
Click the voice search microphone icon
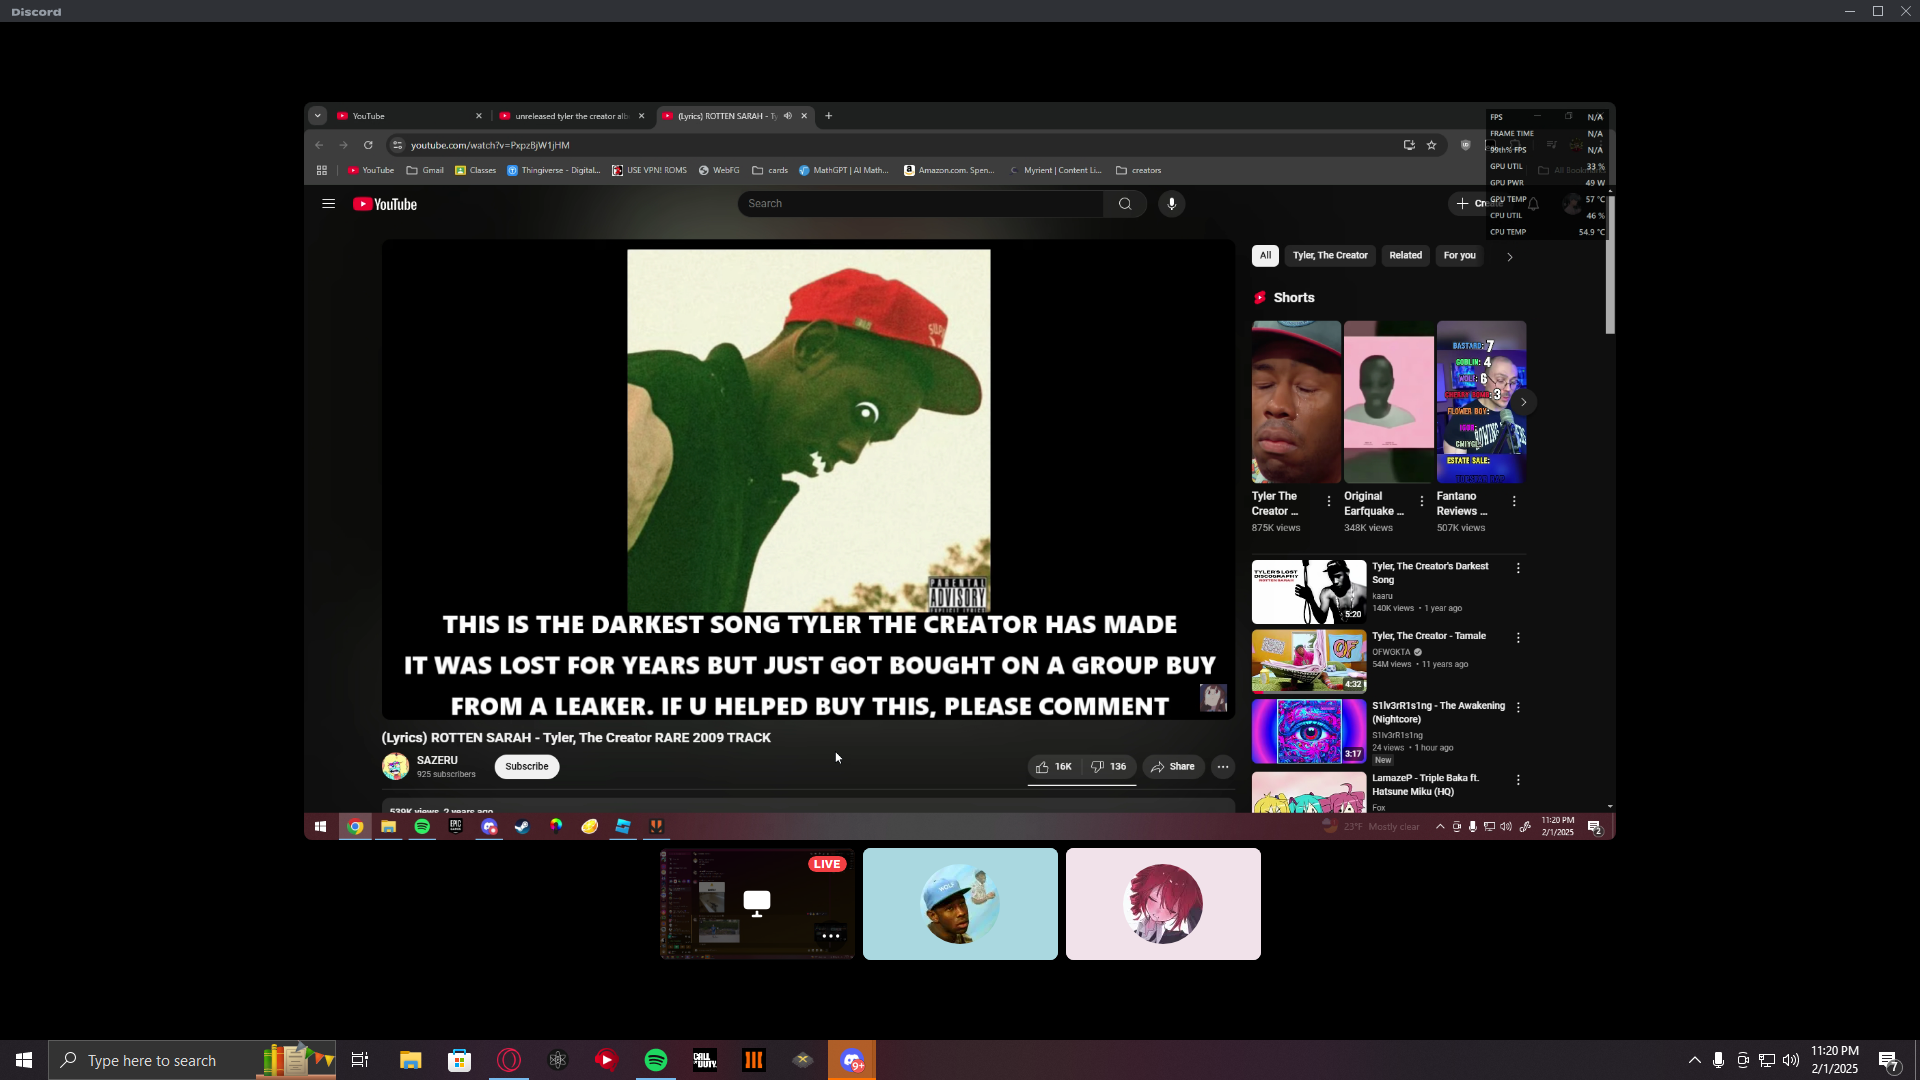[x=1171, y=204]
